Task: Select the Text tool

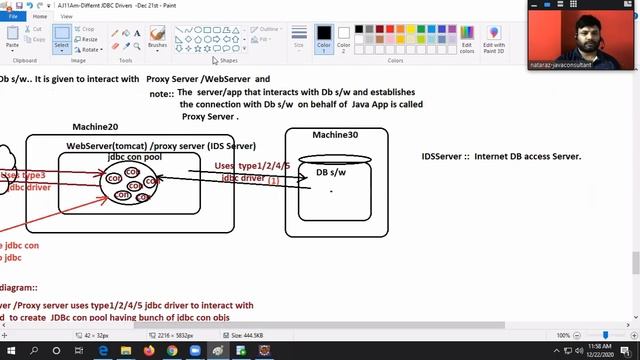Action: pos(137,33)
